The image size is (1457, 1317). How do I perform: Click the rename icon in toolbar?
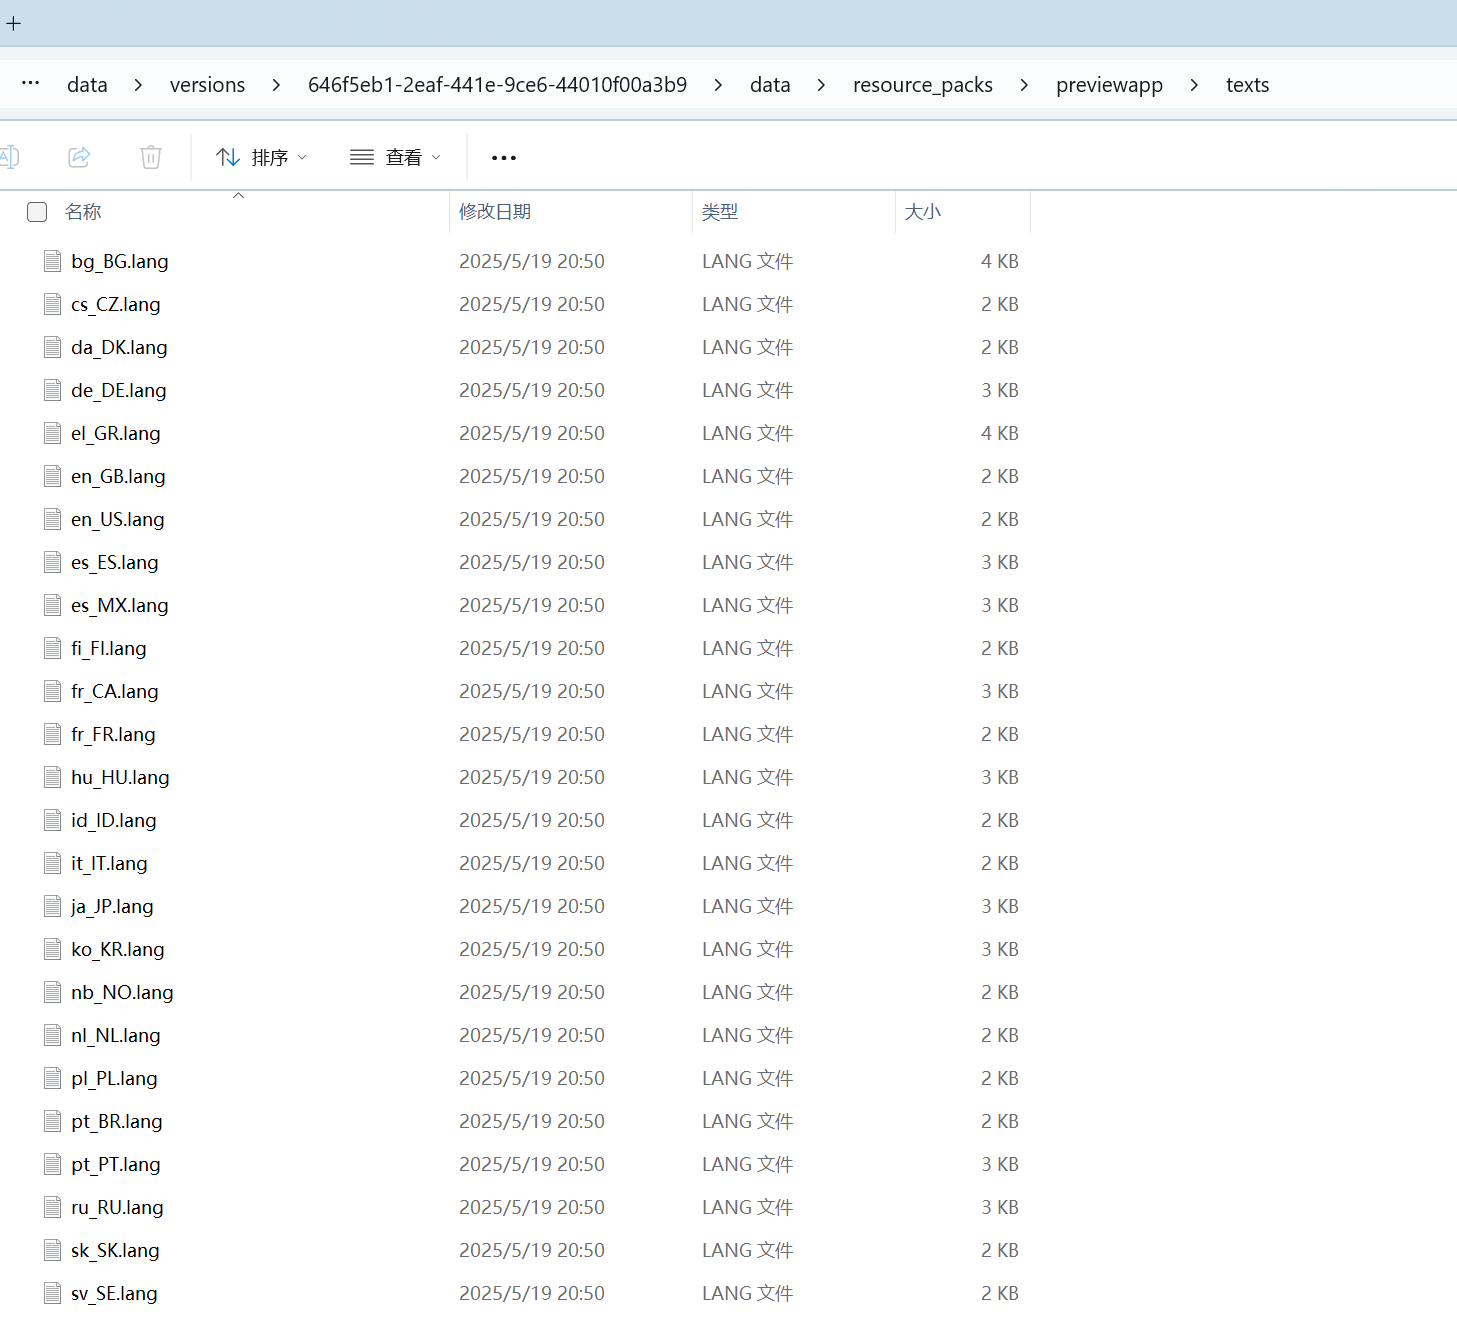[x=9, y=157]
